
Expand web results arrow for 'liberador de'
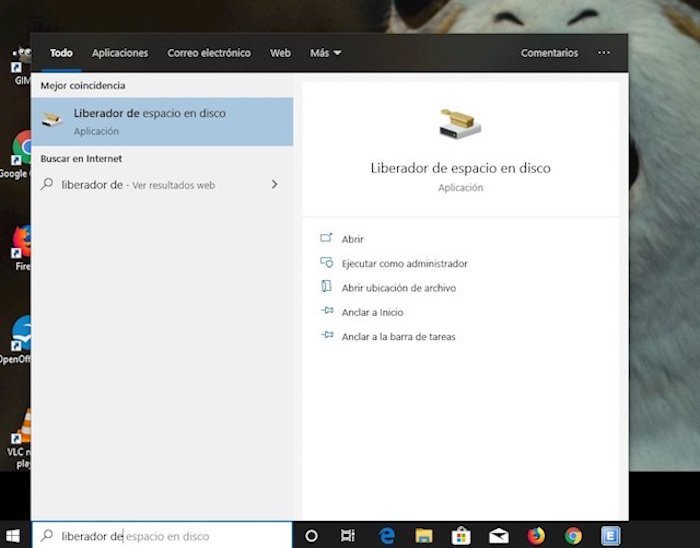(274, 185)
